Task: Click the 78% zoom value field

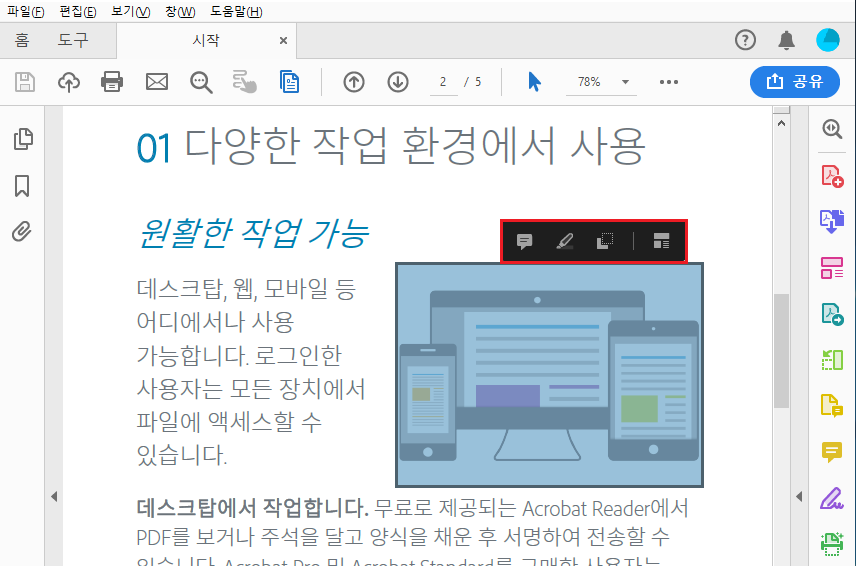Action: point(589,82)
